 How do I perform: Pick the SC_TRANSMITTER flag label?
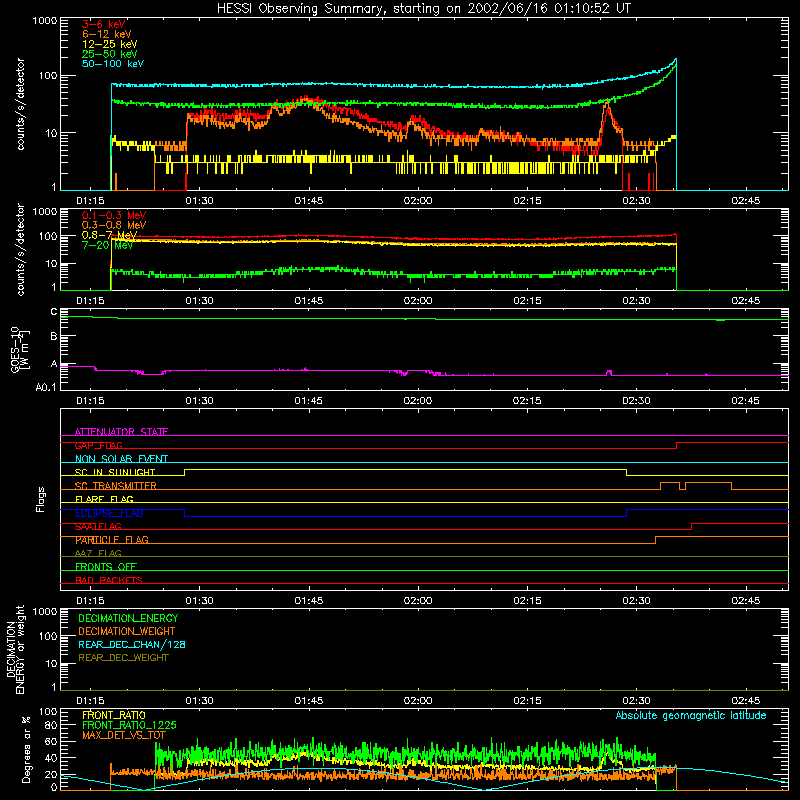(x=115, y=486)
